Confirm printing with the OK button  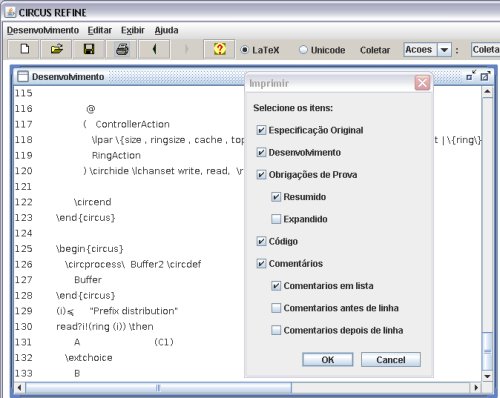point(328,360)
